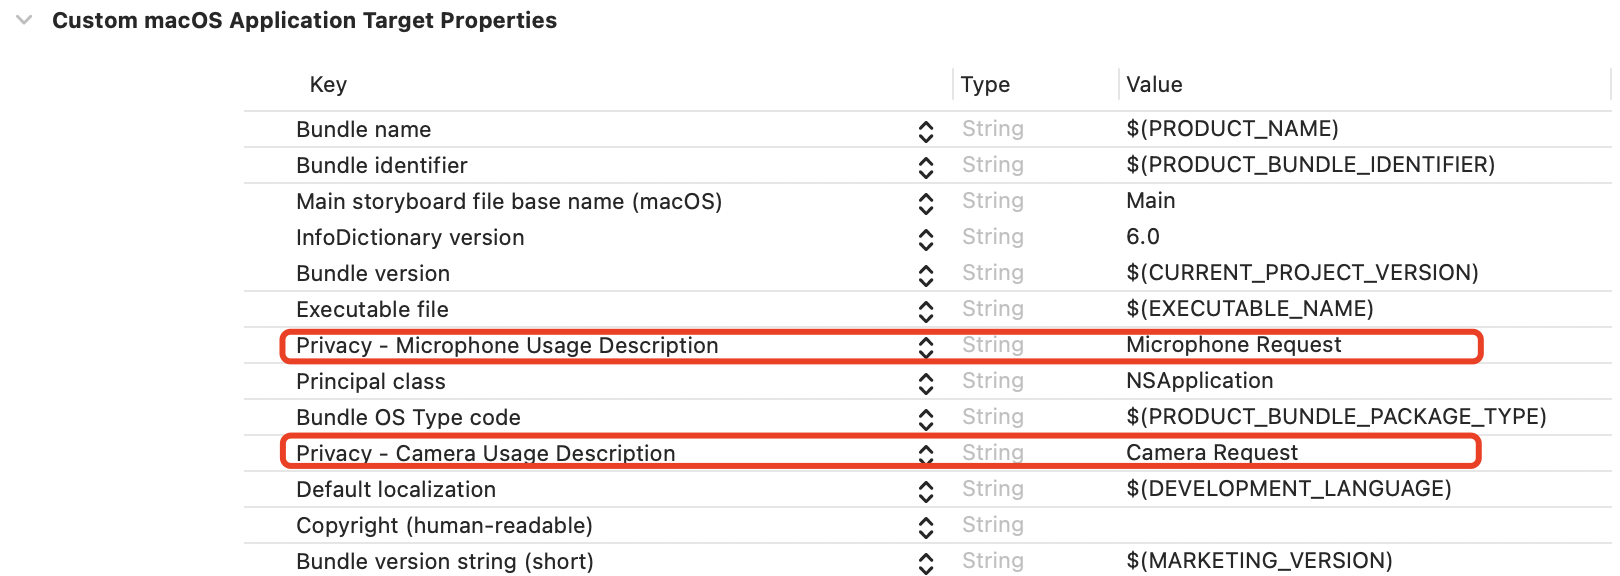Select the Default localization key row
This screenshot has width=1620, height=576.
click(x=396, y=489)
